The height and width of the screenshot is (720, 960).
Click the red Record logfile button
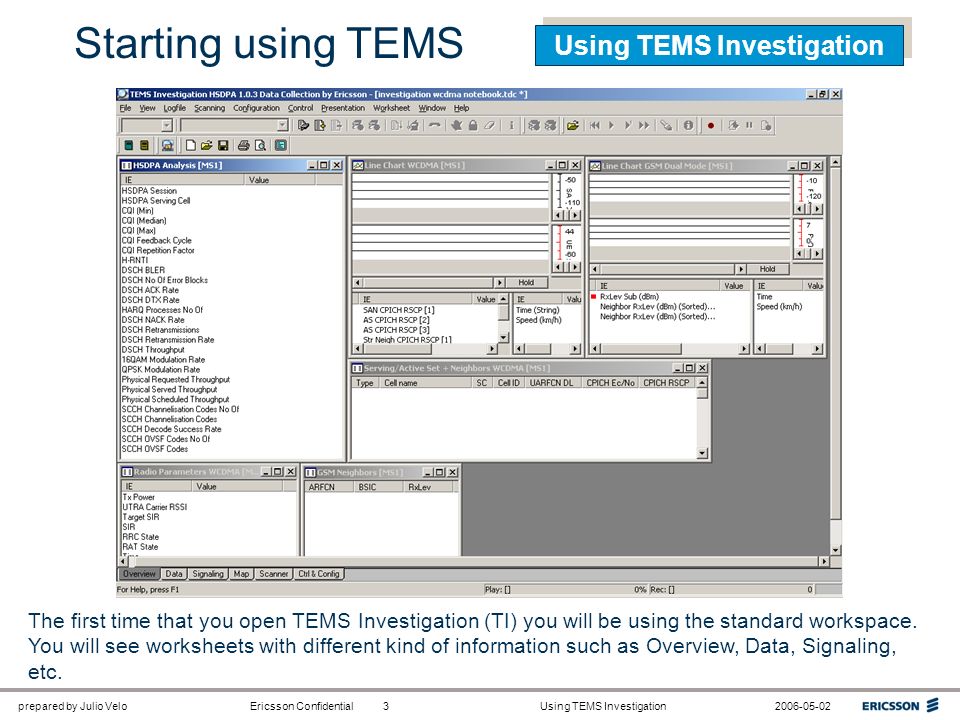coord(710,126)
